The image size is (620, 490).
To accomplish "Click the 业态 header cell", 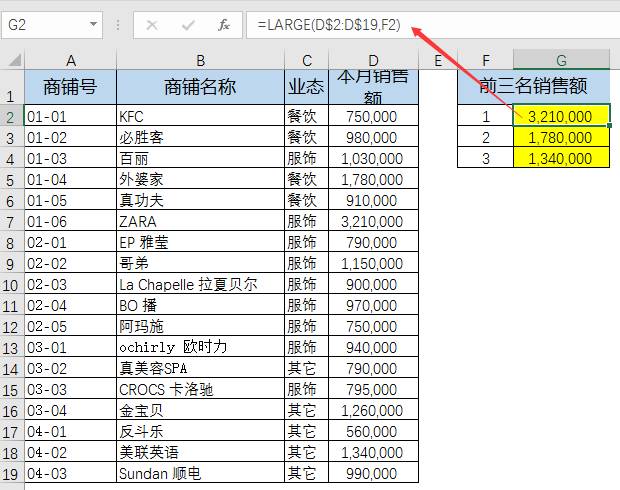I will 306,87.
